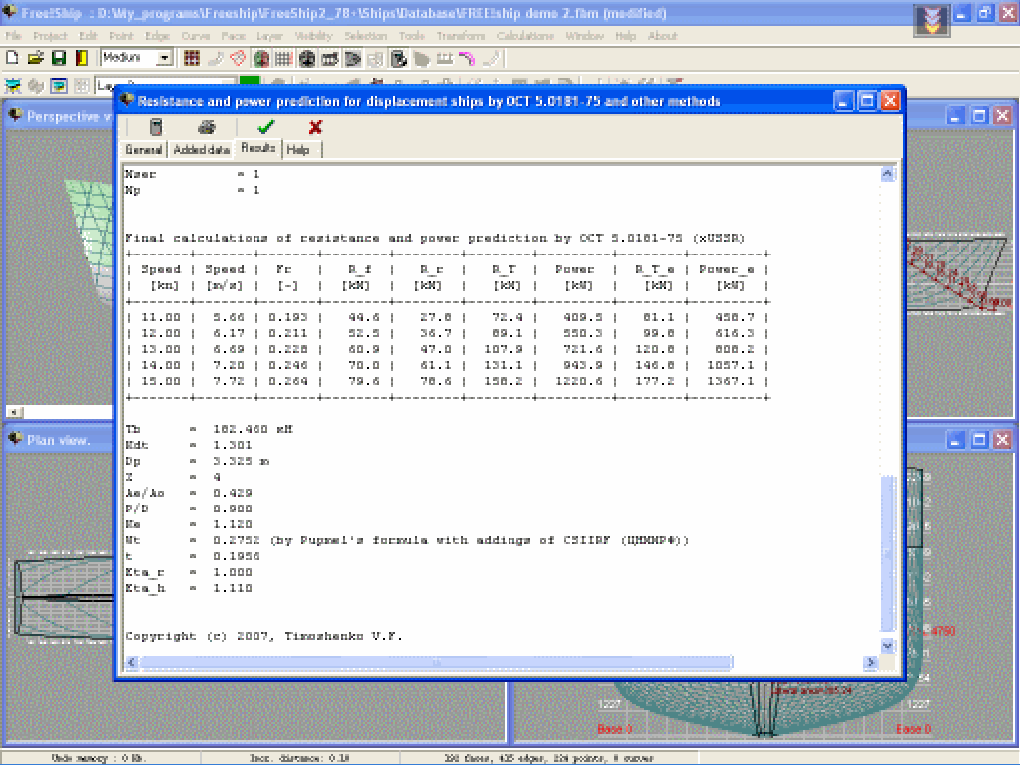Switch to the Added data tab
Viewport: 1020px width, 765px height.
point(202,150)
